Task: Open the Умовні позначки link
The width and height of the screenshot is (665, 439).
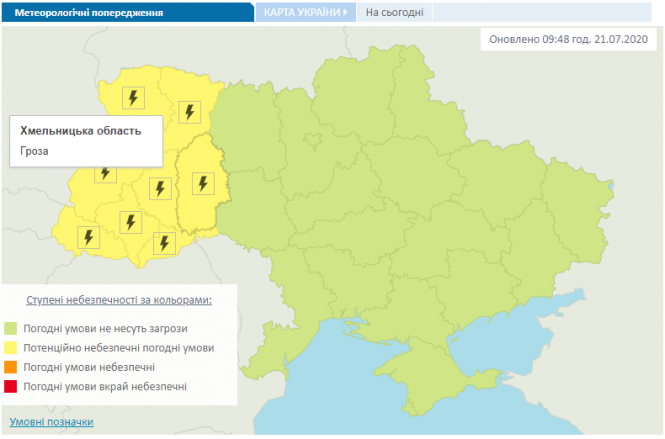Action: coord(51,422)
